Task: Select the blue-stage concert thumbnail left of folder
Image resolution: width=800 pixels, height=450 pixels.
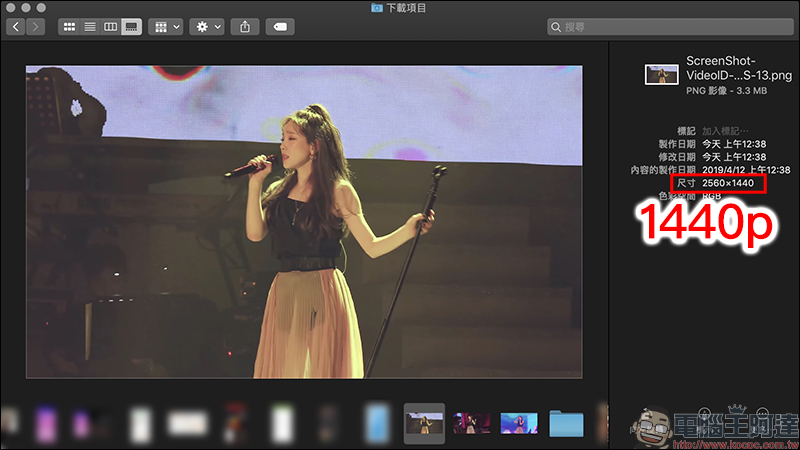Action: point(519,423)
